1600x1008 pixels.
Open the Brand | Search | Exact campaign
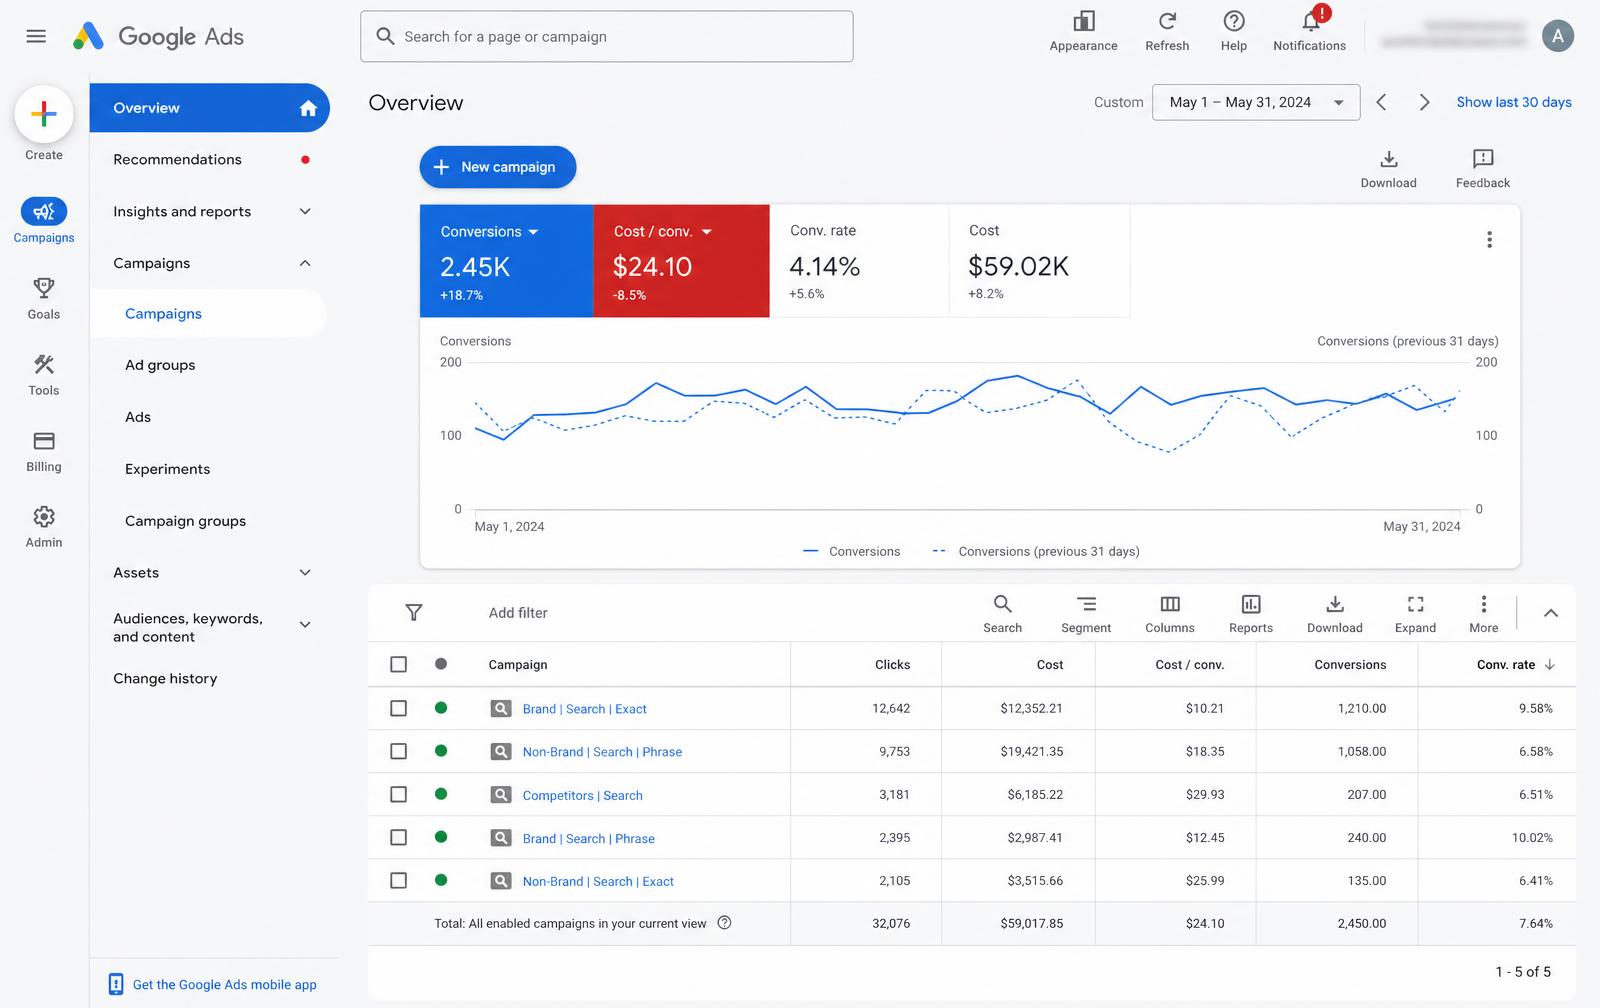coord(584,709)
